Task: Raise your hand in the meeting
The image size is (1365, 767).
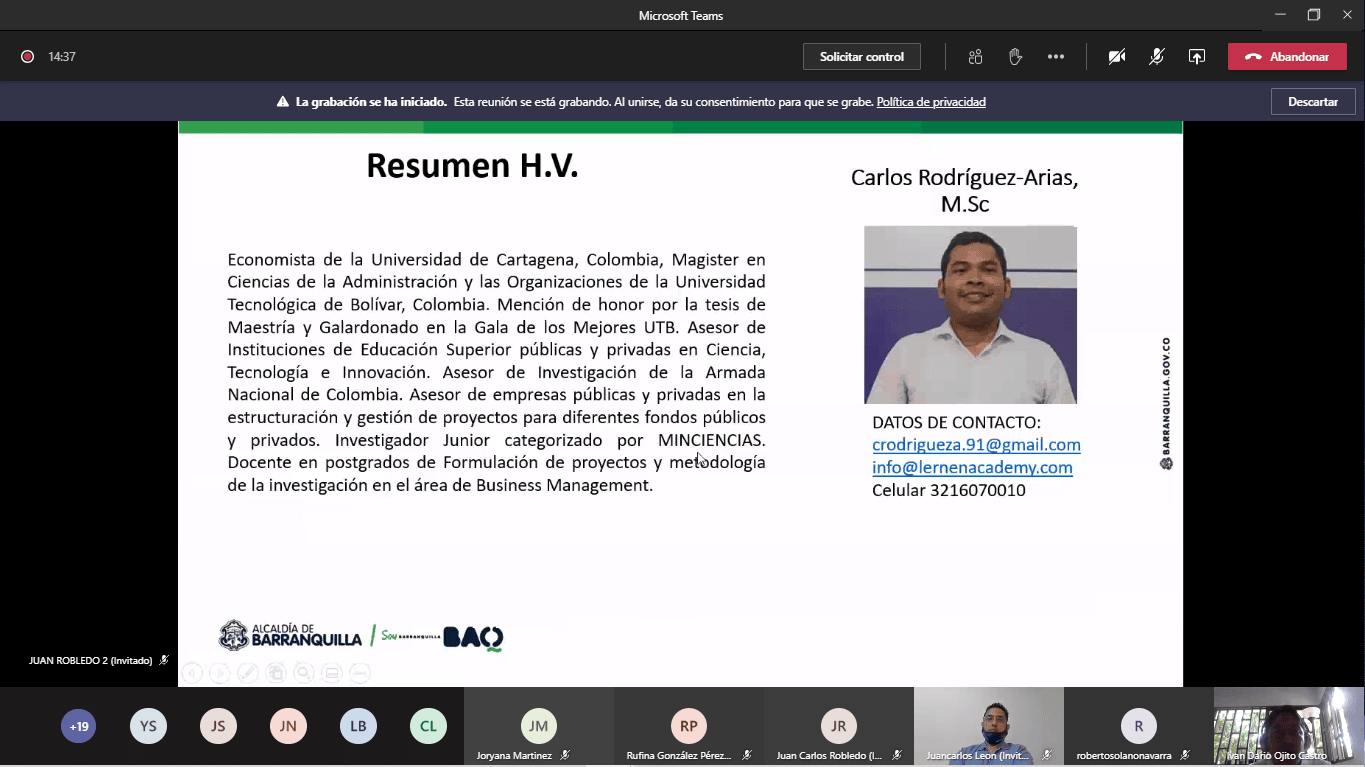Action: coord(1015,57)
